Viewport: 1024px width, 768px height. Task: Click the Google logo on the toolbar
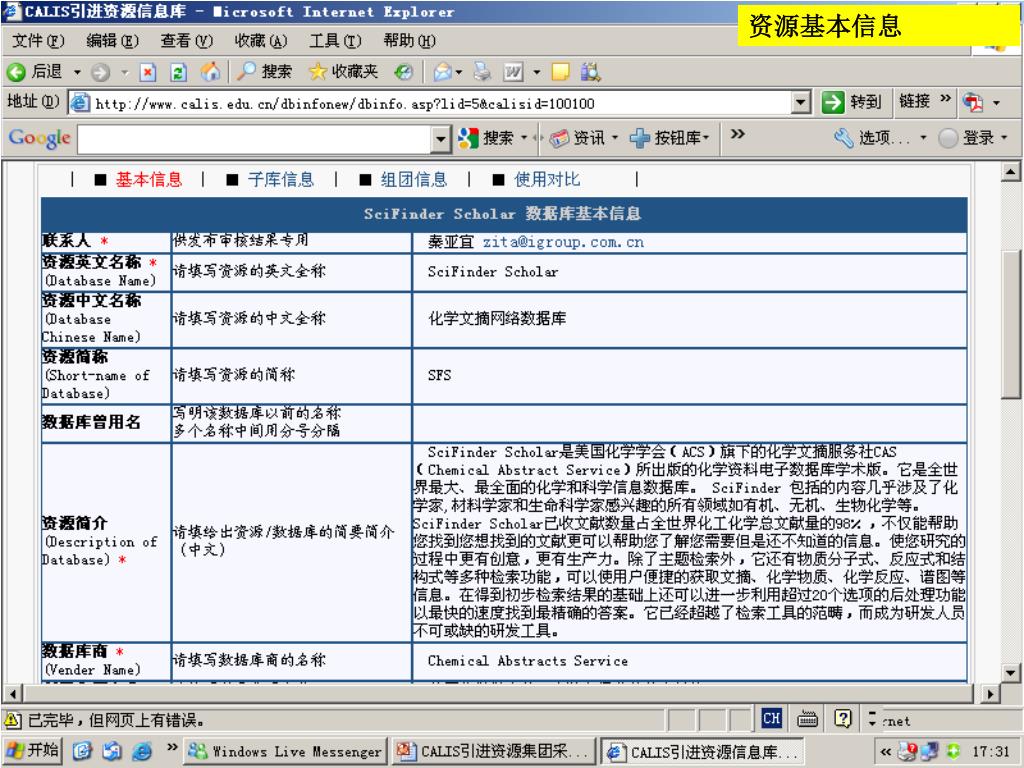39,138
